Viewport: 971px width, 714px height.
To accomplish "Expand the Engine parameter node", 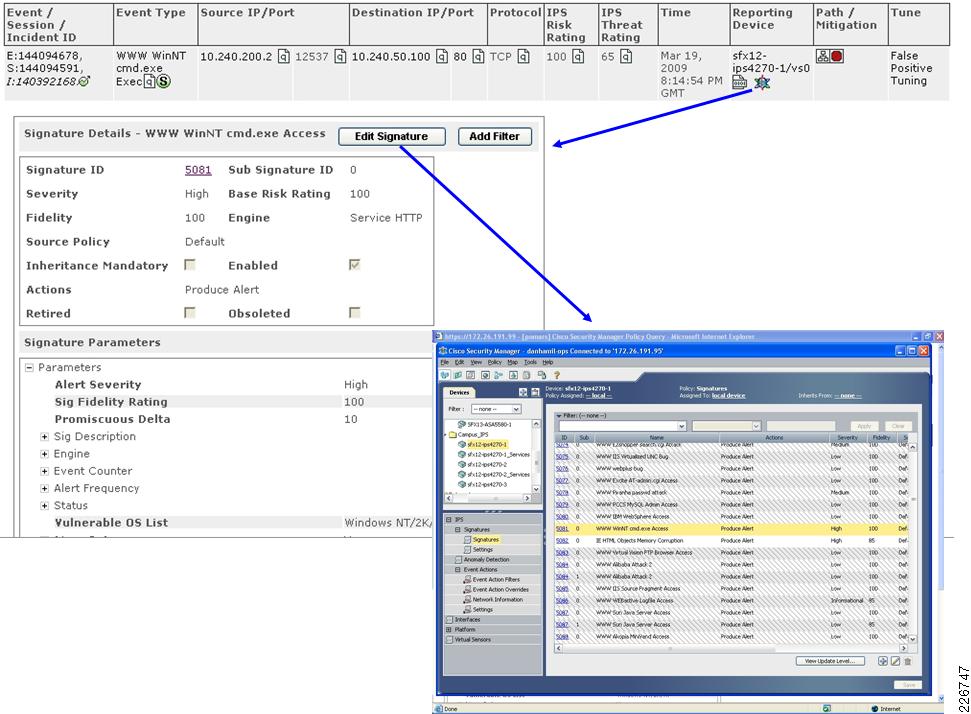I will (45, 454).
